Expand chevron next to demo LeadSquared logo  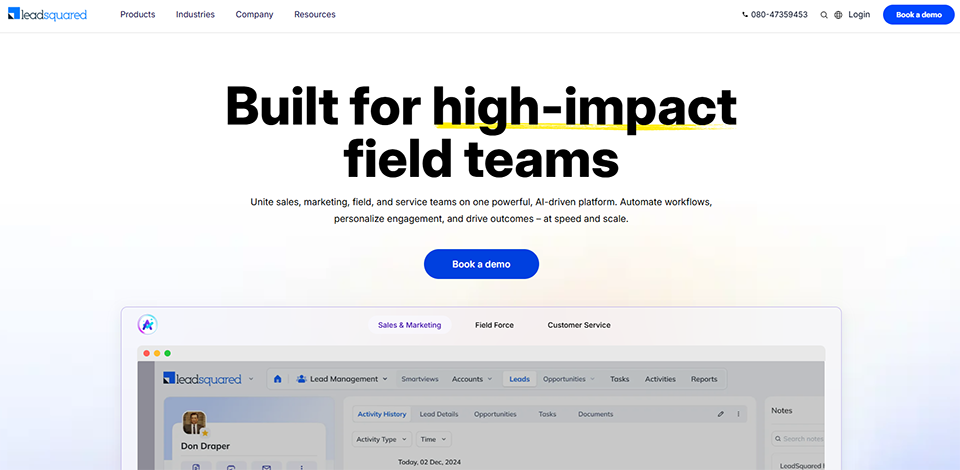click(x=251, y=379)
